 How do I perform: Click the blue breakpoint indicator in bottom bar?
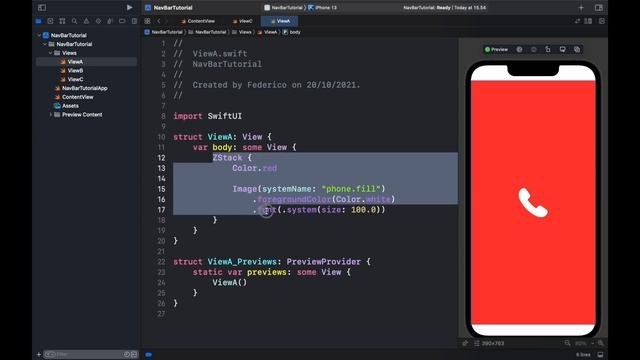click(149, 354)
